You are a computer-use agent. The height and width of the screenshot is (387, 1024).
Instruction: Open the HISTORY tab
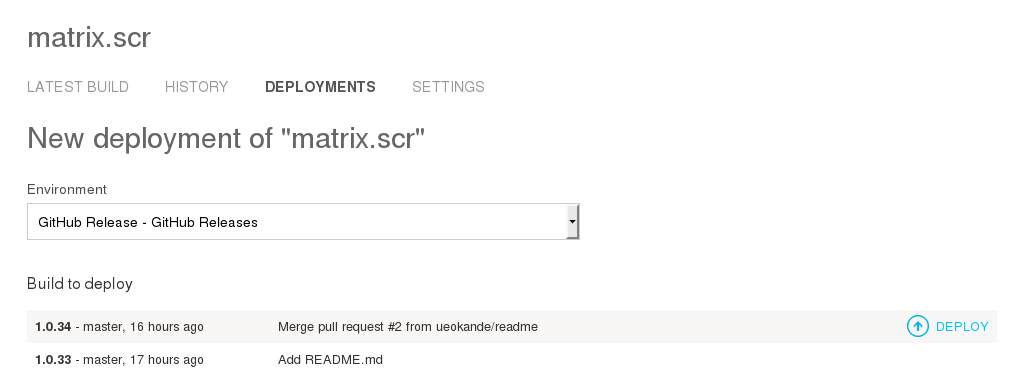[x=197, y=87]
